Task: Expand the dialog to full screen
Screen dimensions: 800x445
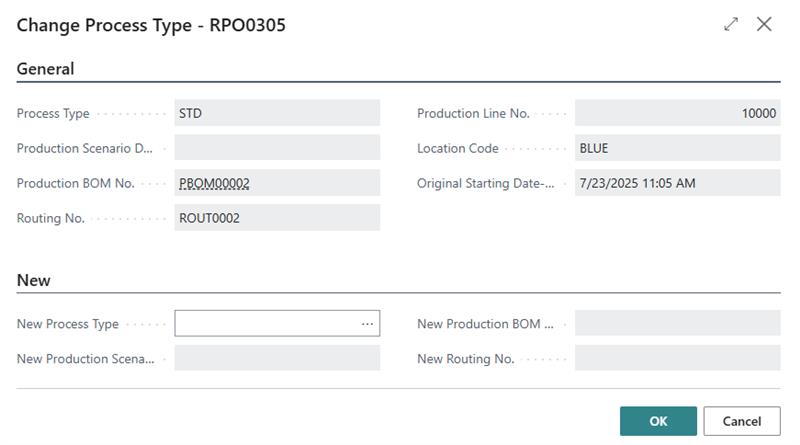Action: 731,24
